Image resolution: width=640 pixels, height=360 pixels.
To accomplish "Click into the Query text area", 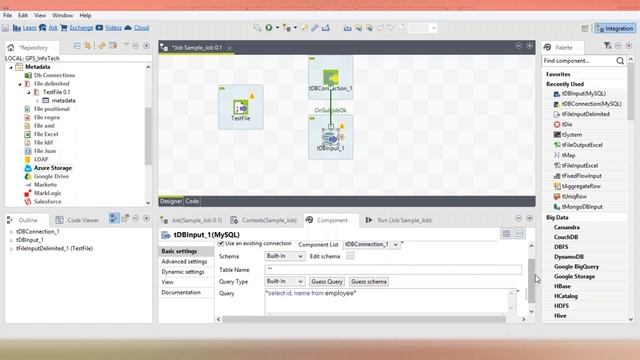I will pos(387,301).
